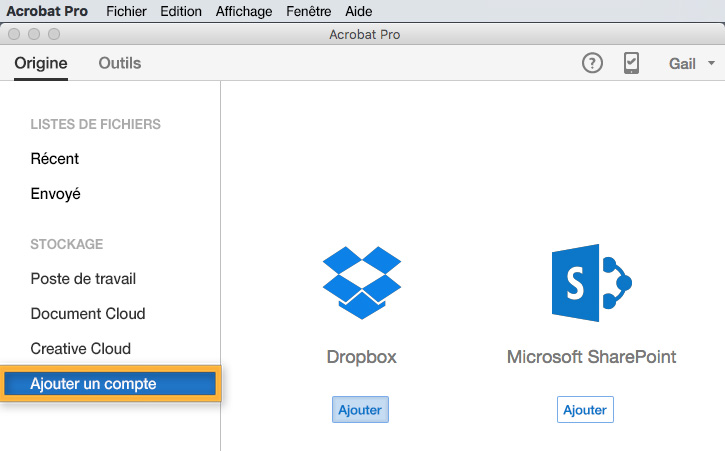725x451 pixels.
Task: Open the help question mark icon
Action: tap(592, 63)
